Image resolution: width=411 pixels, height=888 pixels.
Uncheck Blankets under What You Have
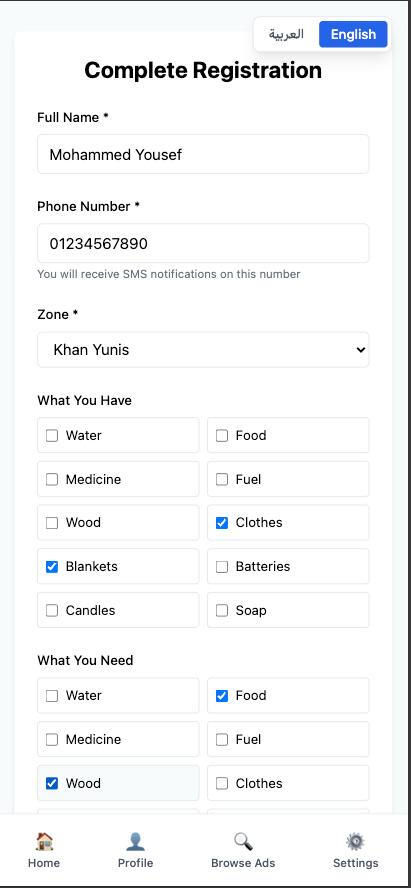[52, 566]
